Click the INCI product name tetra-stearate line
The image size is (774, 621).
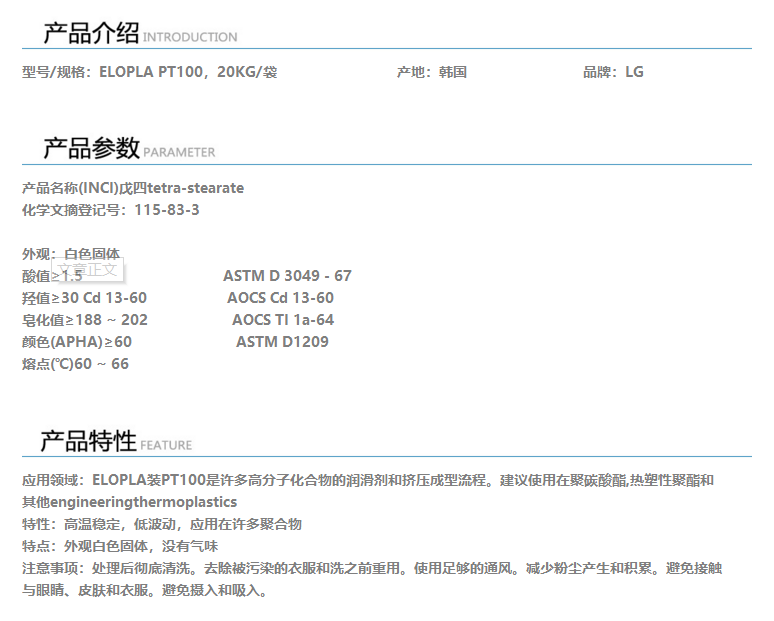(x=133, y=188)
